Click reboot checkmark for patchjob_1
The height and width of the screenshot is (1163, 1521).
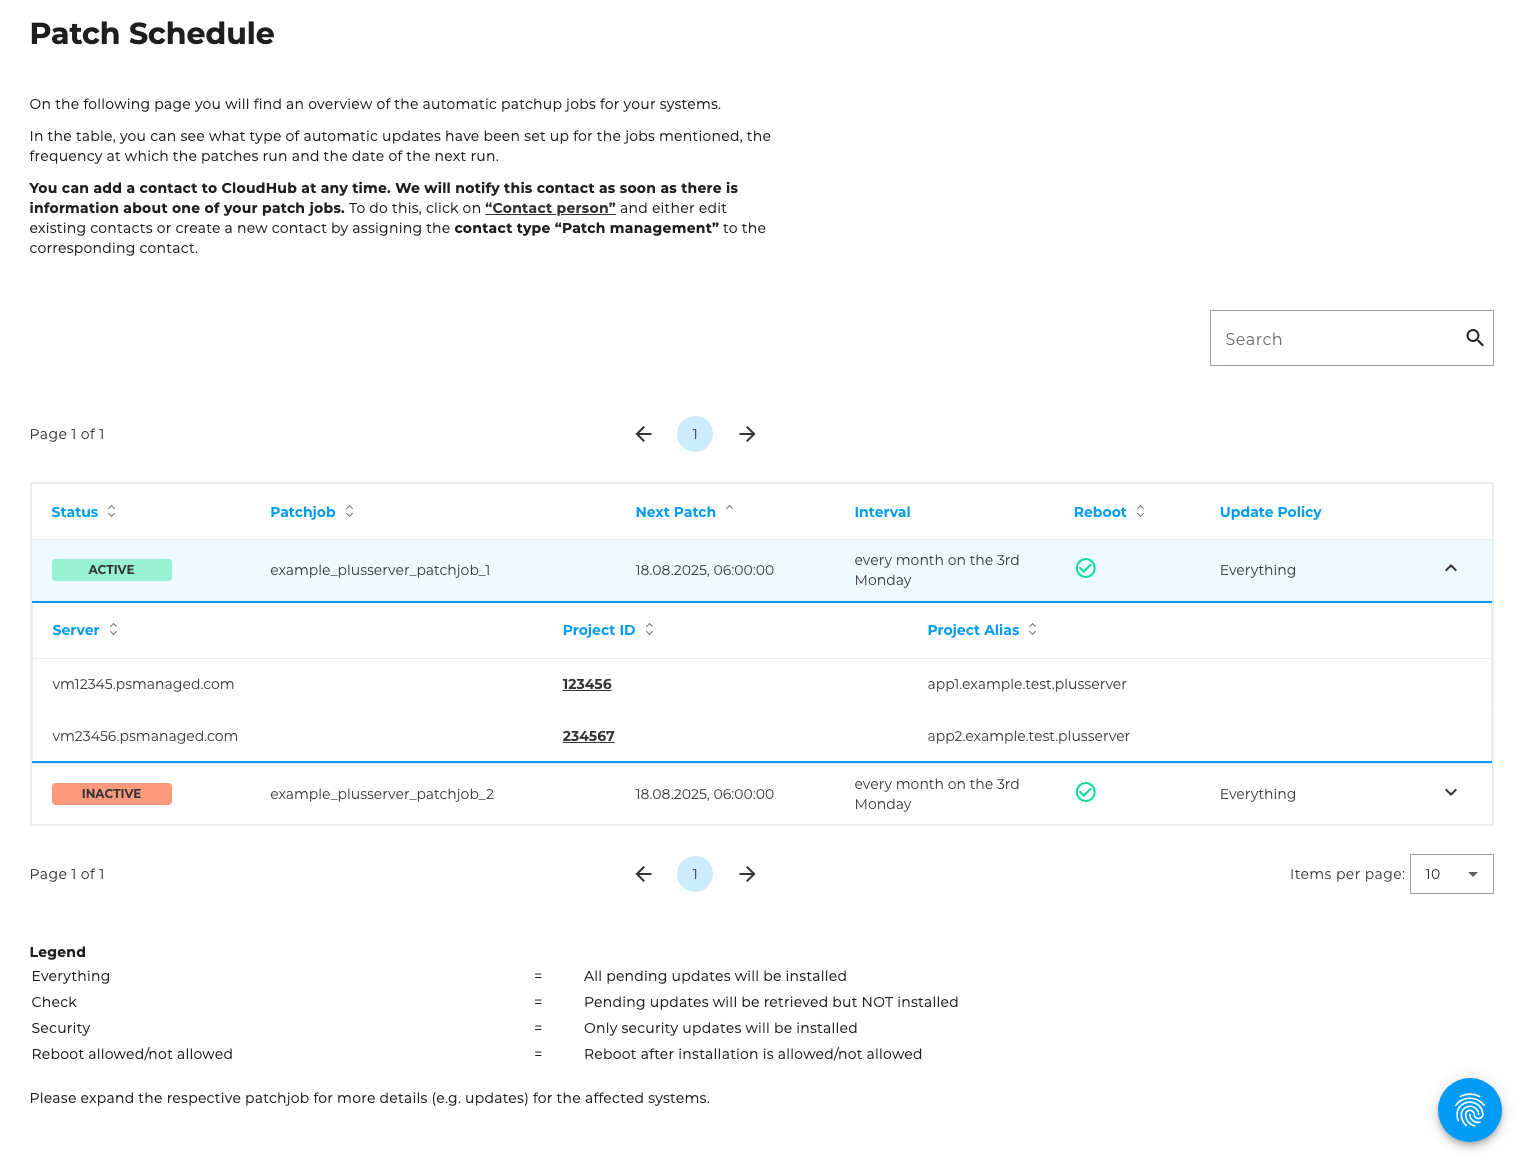(x=1085, y=568)
